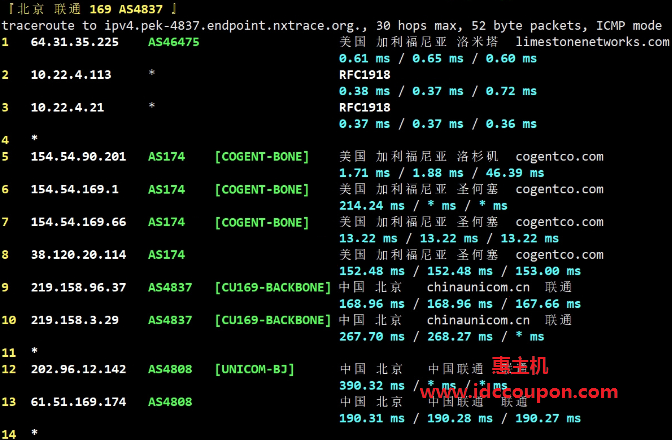Screen dimensions: 672x440
Task: Click hop number 4
Action: (x=5, y=140)
